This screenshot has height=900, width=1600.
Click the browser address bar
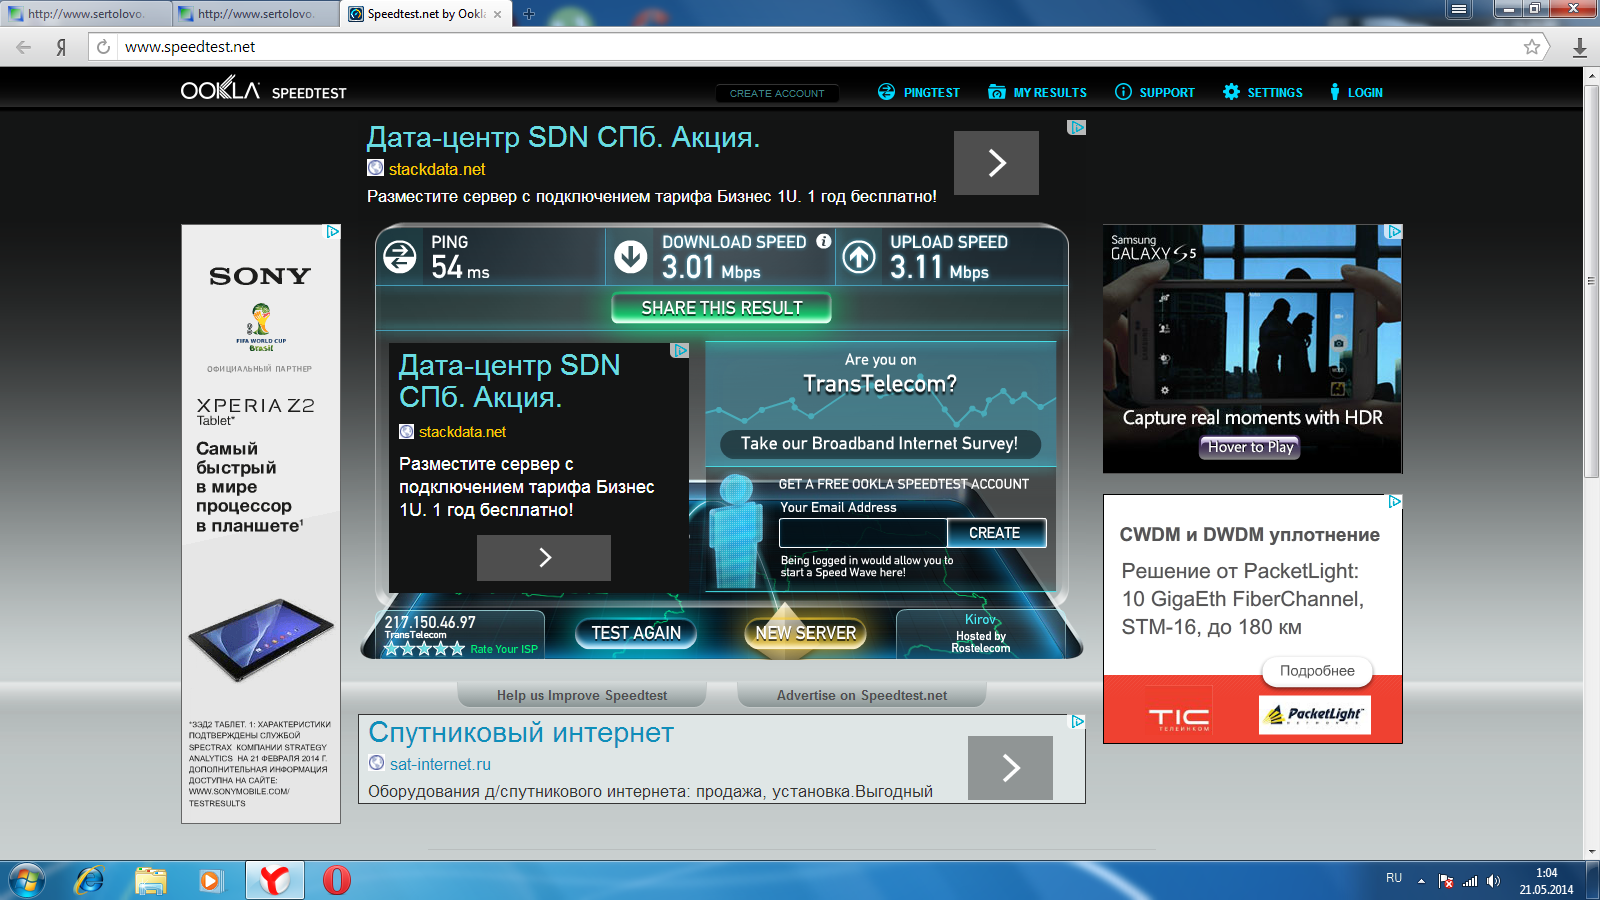pos(815,47)
